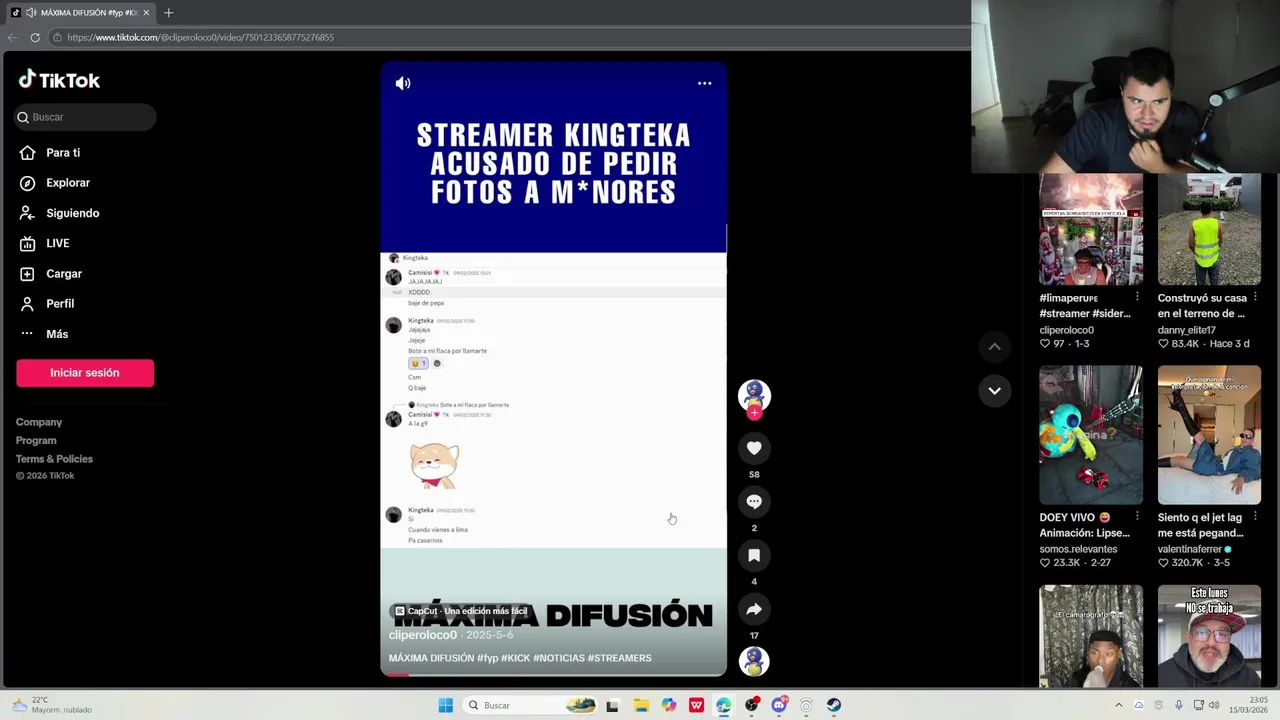
Task: Open the weather widget showing 22°C
Action: point(52,705)
